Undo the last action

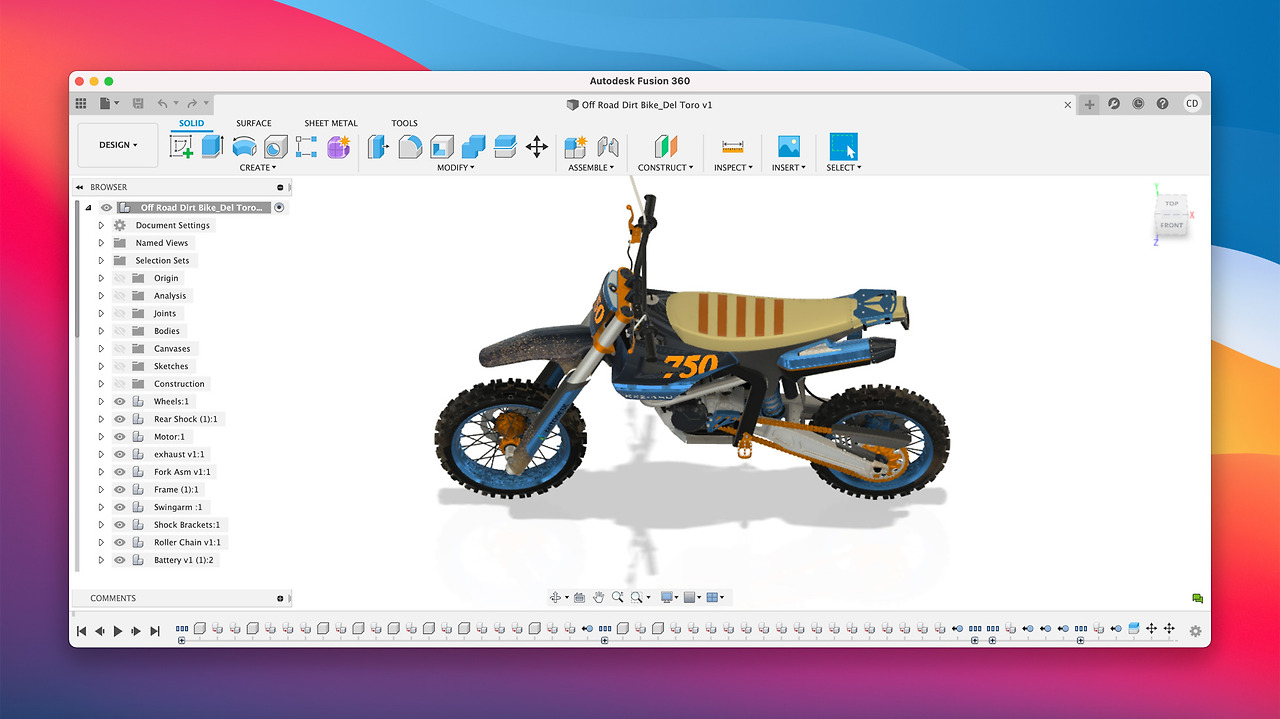pyautogui.click(x=162, y=103)
